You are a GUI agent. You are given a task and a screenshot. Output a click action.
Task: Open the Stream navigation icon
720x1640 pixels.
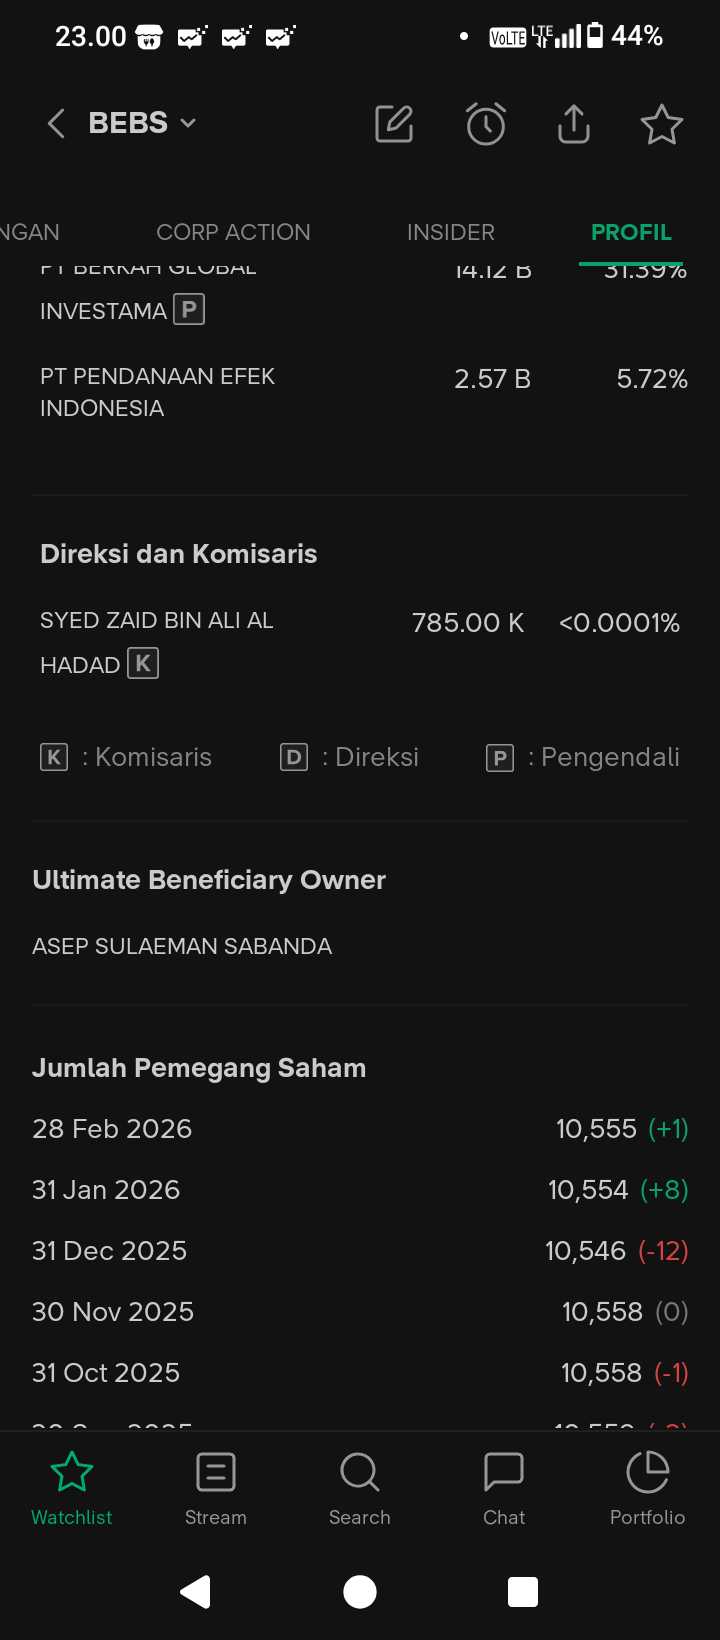216,1488
